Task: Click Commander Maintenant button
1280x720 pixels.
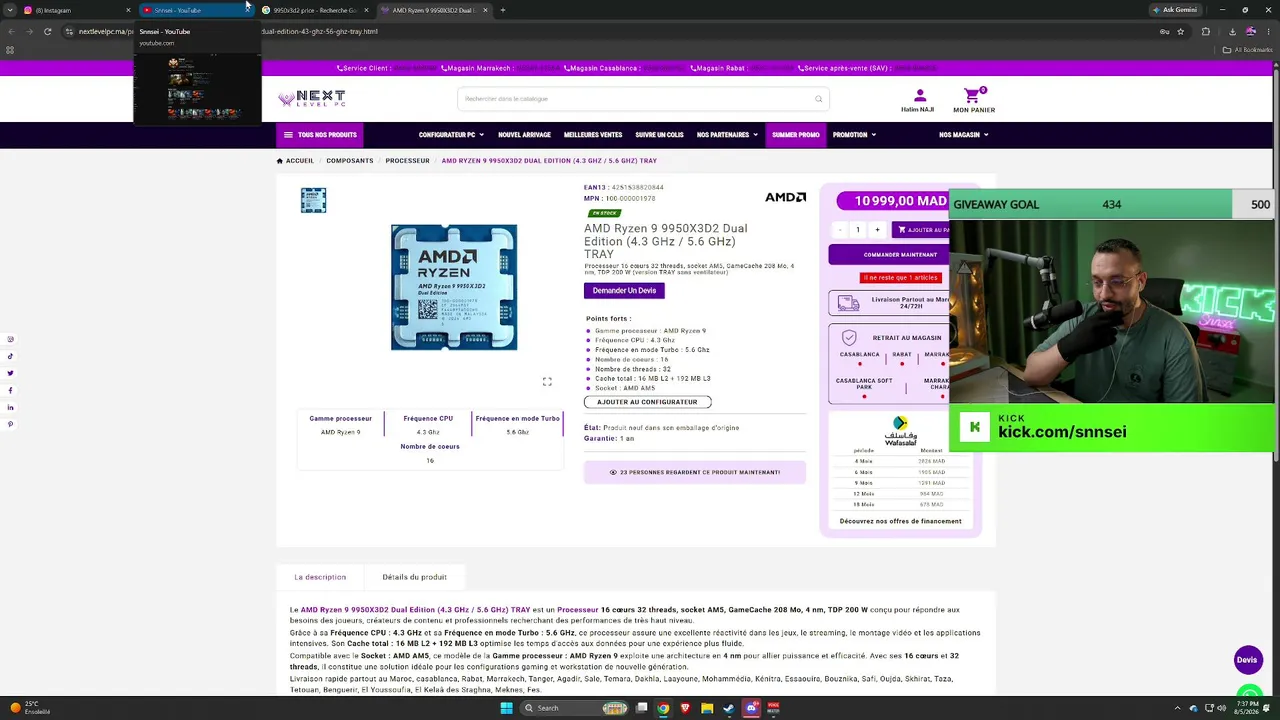Action: point(888,255)
